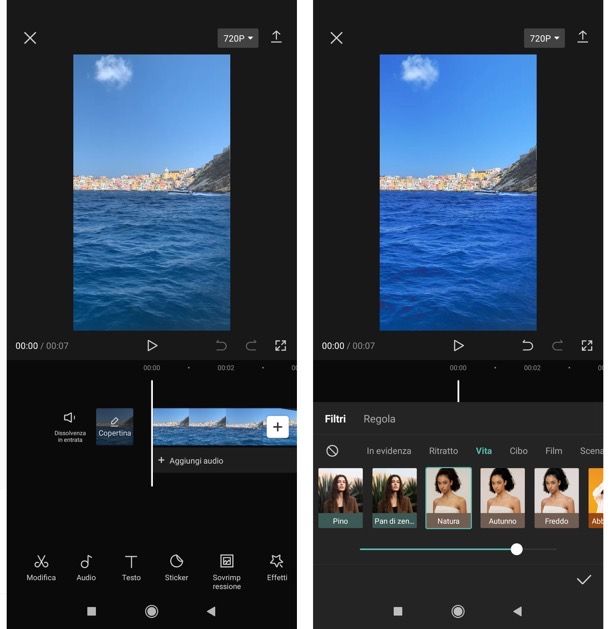
Task: Select the In evidenza filter category
Action: point(389,451)
